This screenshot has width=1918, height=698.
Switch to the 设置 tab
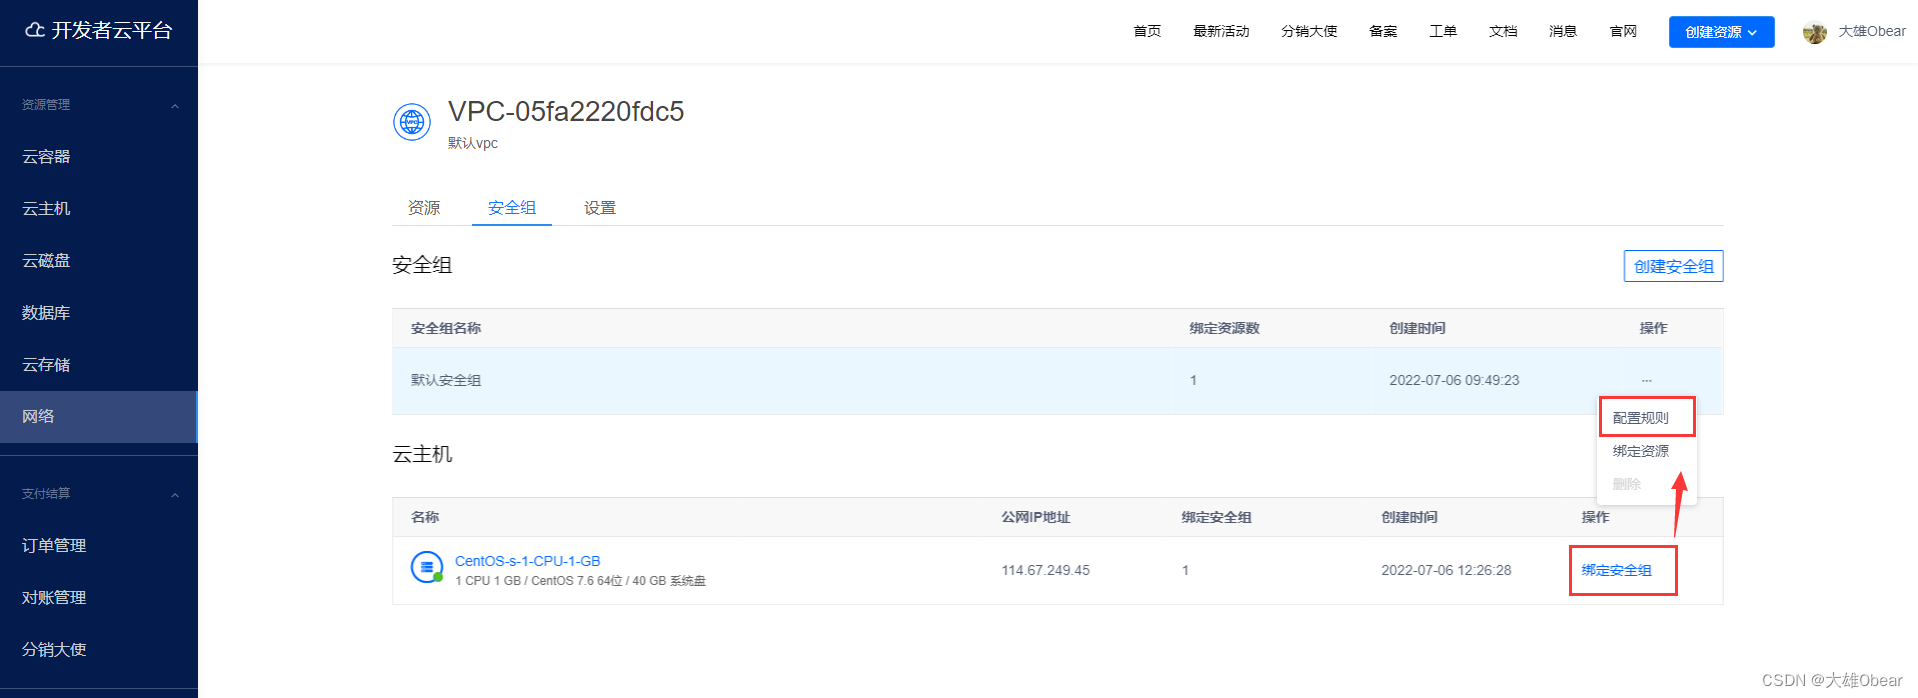[x=600, y=207]
